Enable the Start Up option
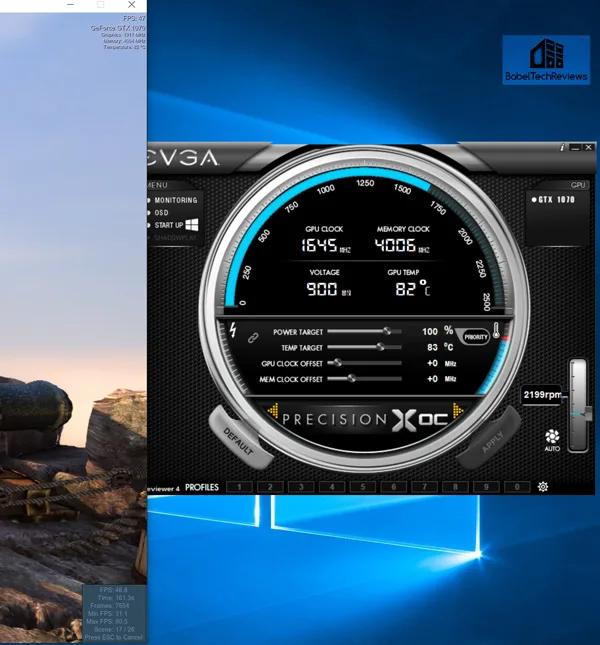This screenshot has height=645, width=600. (x=167, y=225)
